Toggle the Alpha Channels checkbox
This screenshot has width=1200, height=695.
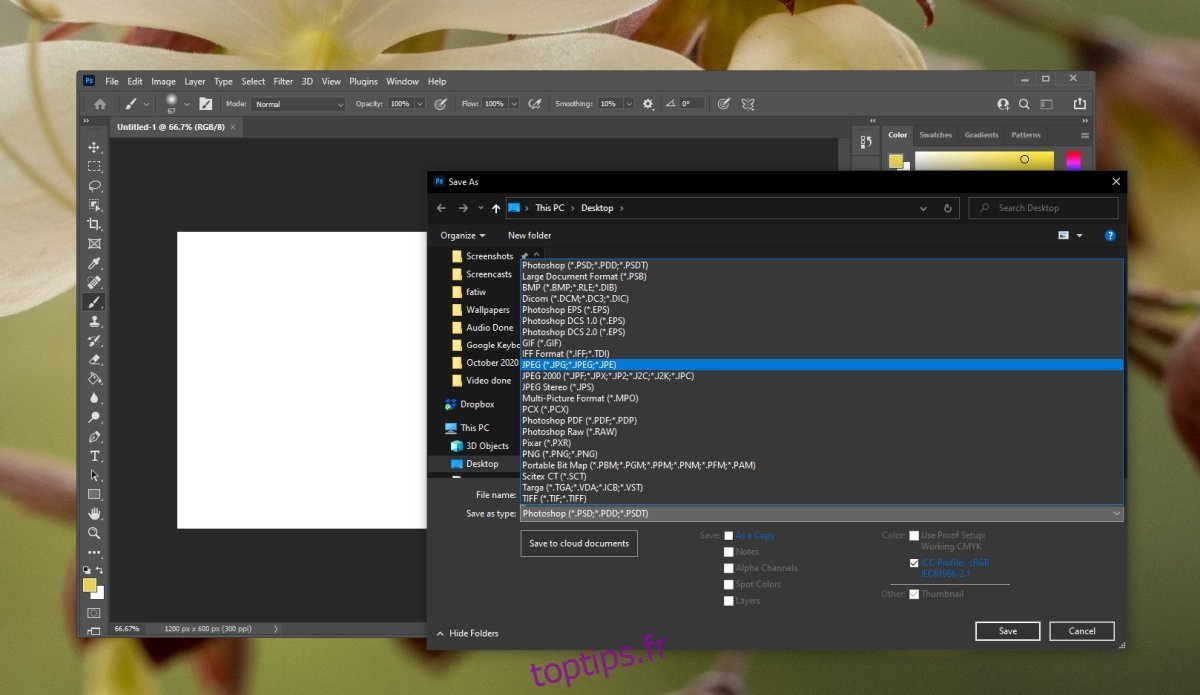[729, 568]
